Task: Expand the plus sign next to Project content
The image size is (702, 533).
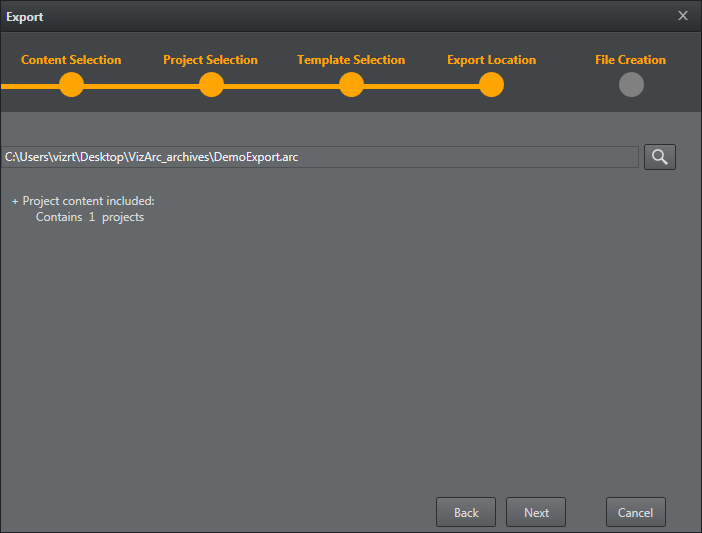Action: [x=15, y=201]
